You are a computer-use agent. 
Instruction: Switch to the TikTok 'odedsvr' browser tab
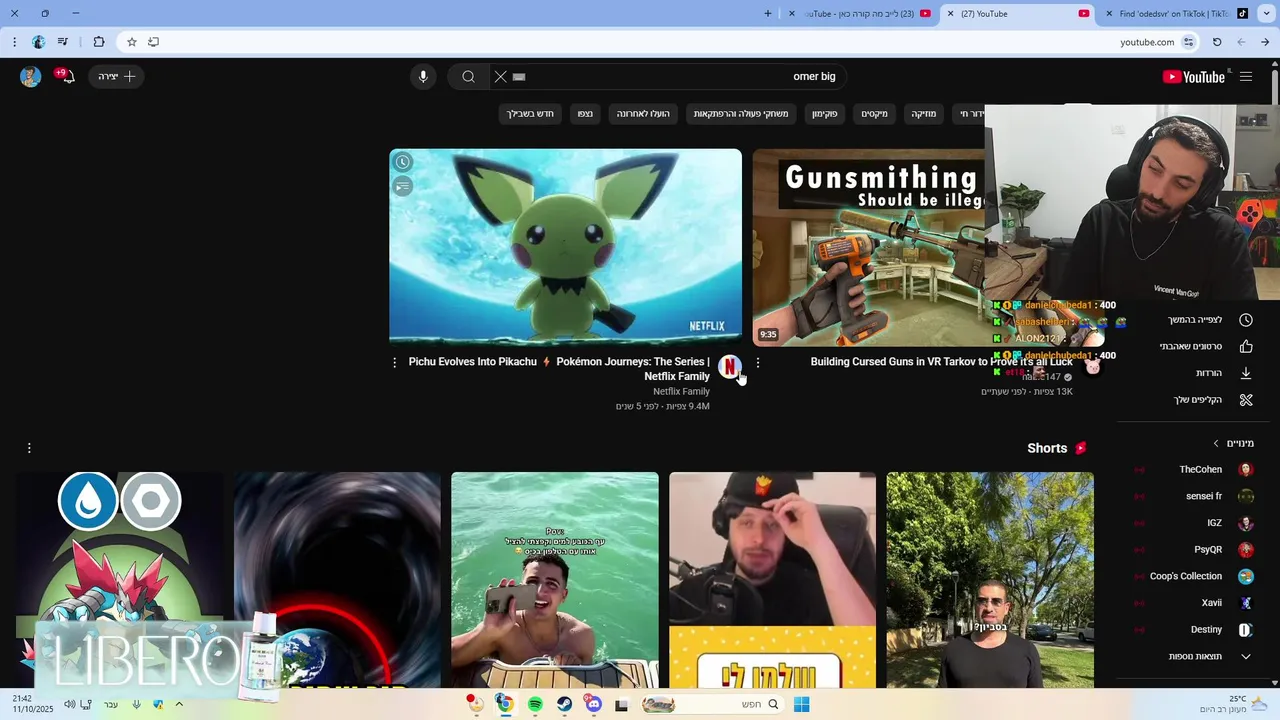[x=1177, y=14]
